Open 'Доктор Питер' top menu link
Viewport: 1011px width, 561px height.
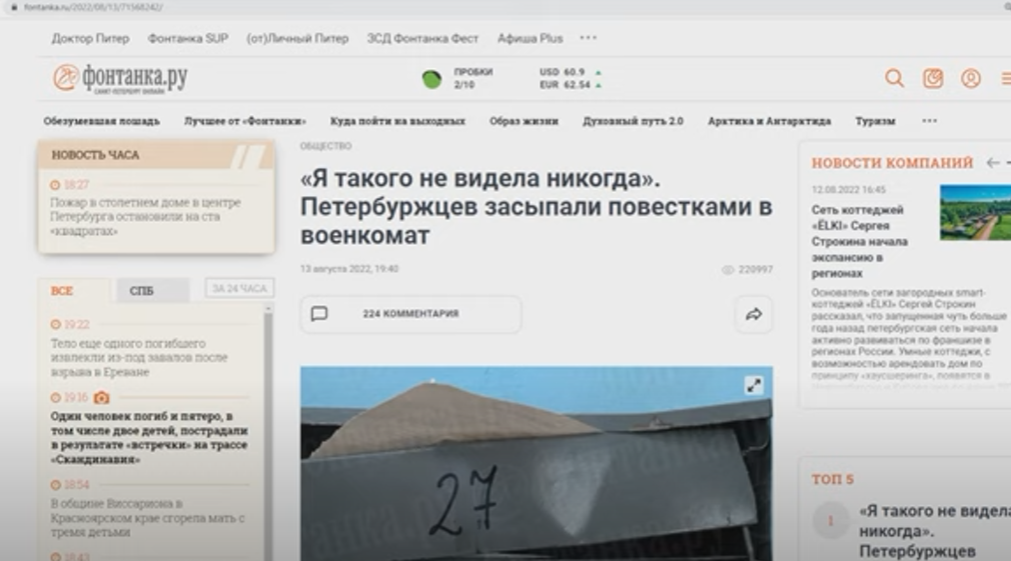coord(90,38)
